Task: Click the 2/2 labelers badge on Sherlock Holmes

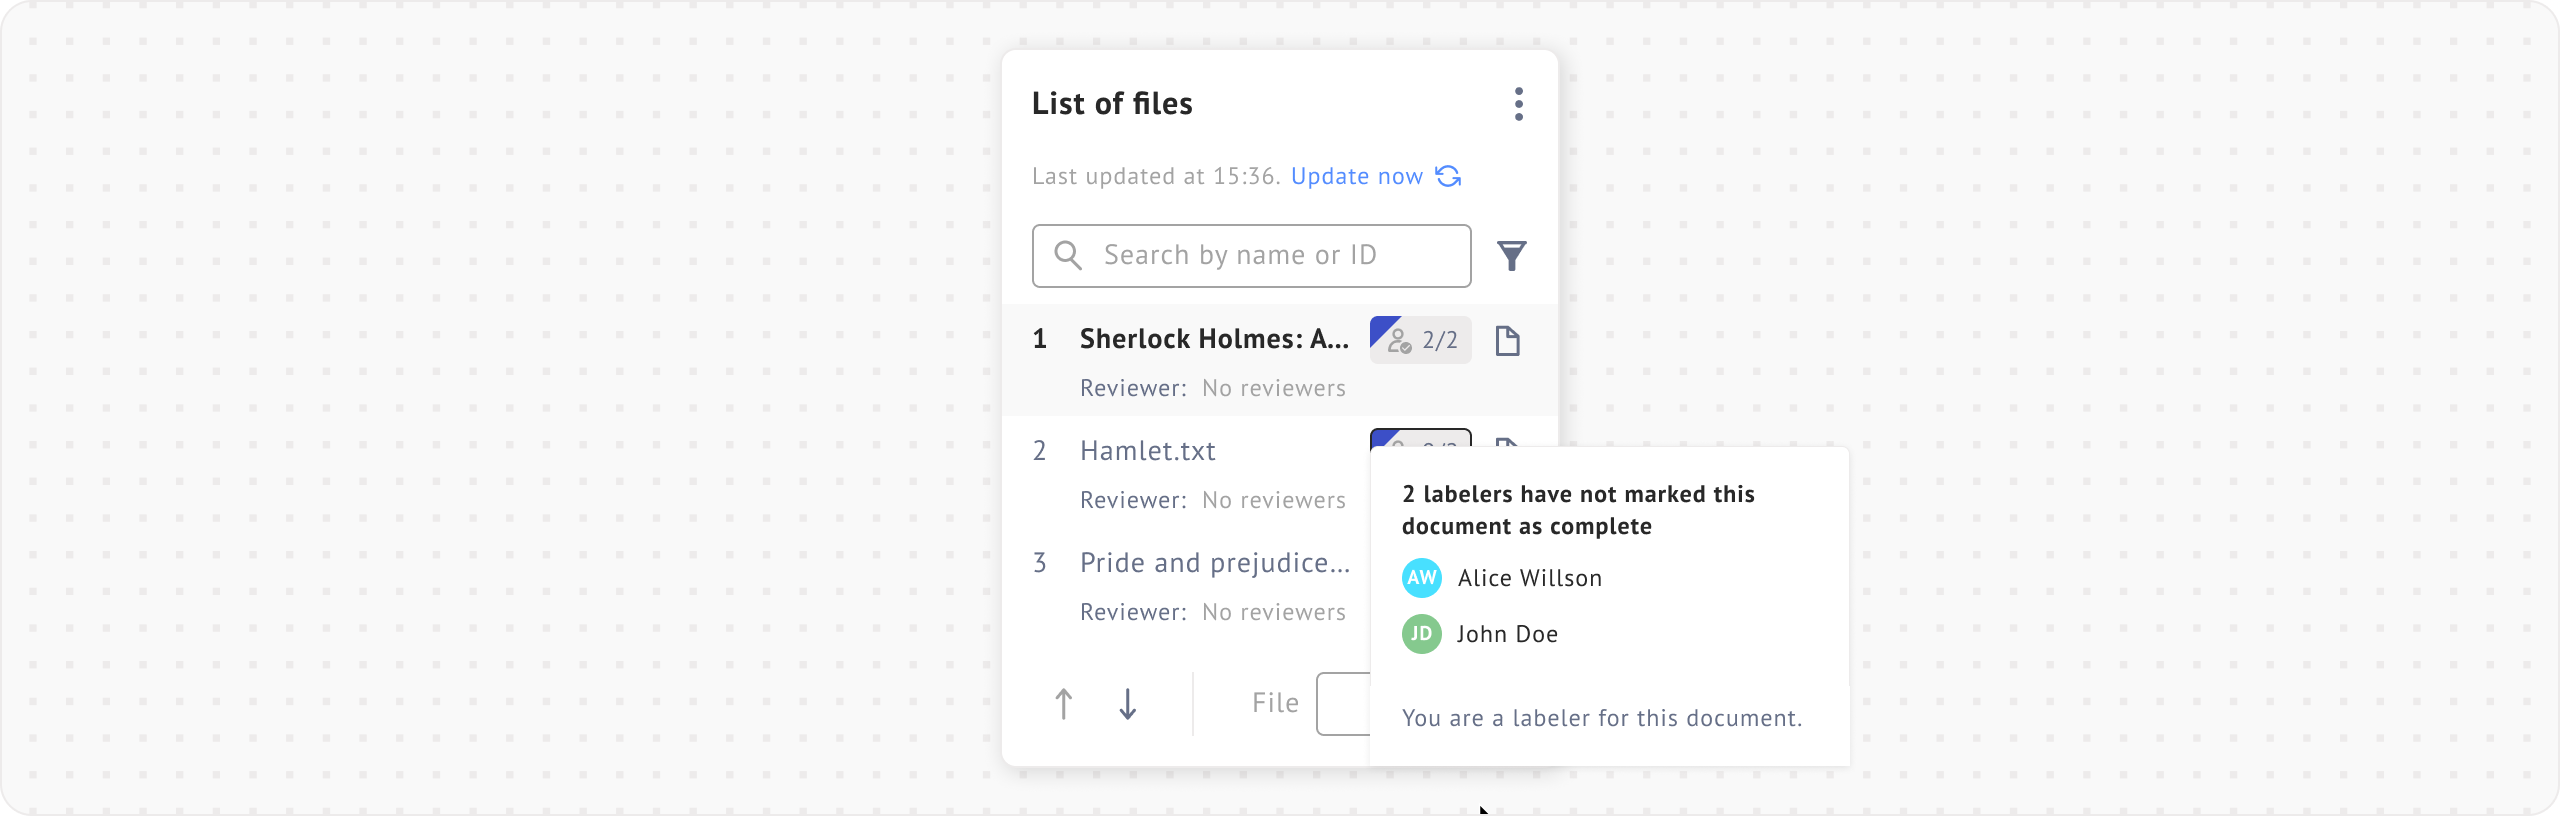Action: pos(1420,340)
